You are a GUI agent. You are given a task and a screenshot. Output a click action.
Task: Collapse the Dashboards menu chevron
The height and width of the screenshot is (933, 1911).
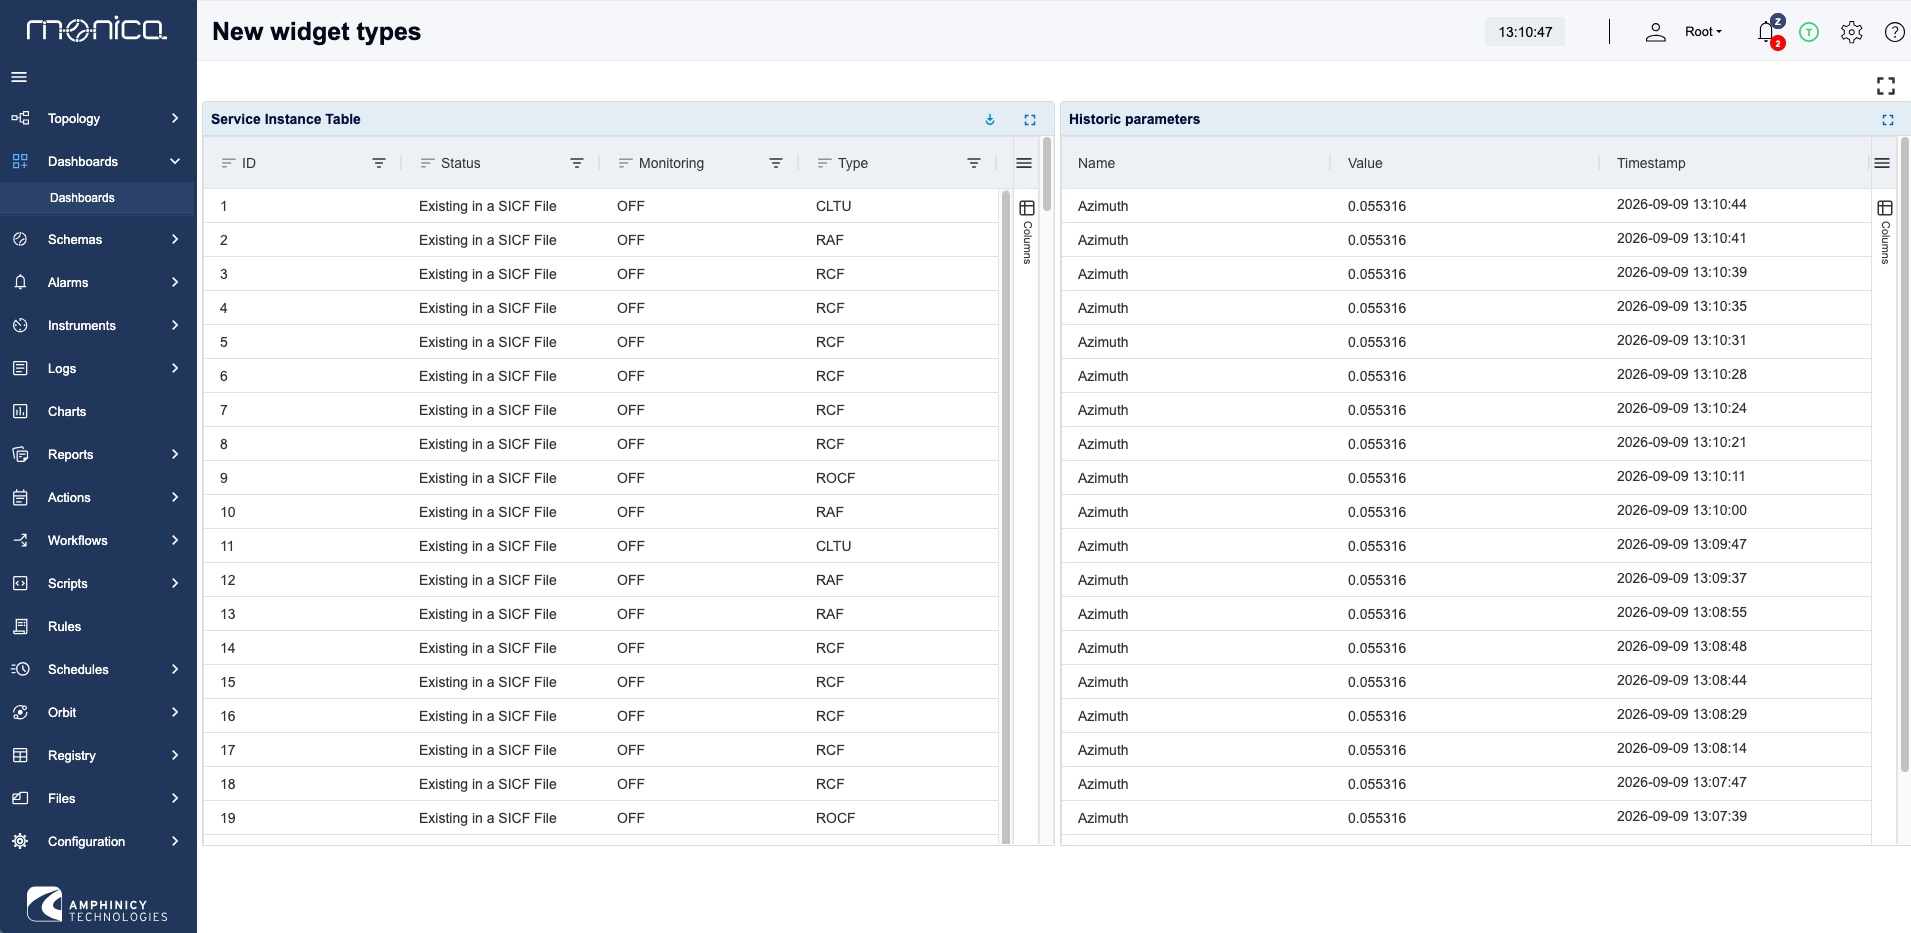click(175, 161)
